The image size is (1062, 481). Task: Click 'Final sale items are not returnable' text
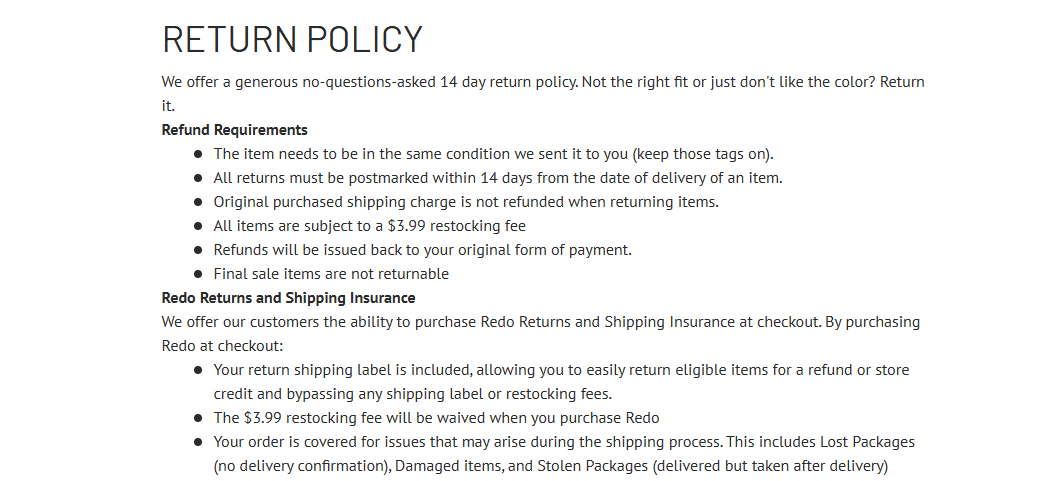click(x=331, y=274)
